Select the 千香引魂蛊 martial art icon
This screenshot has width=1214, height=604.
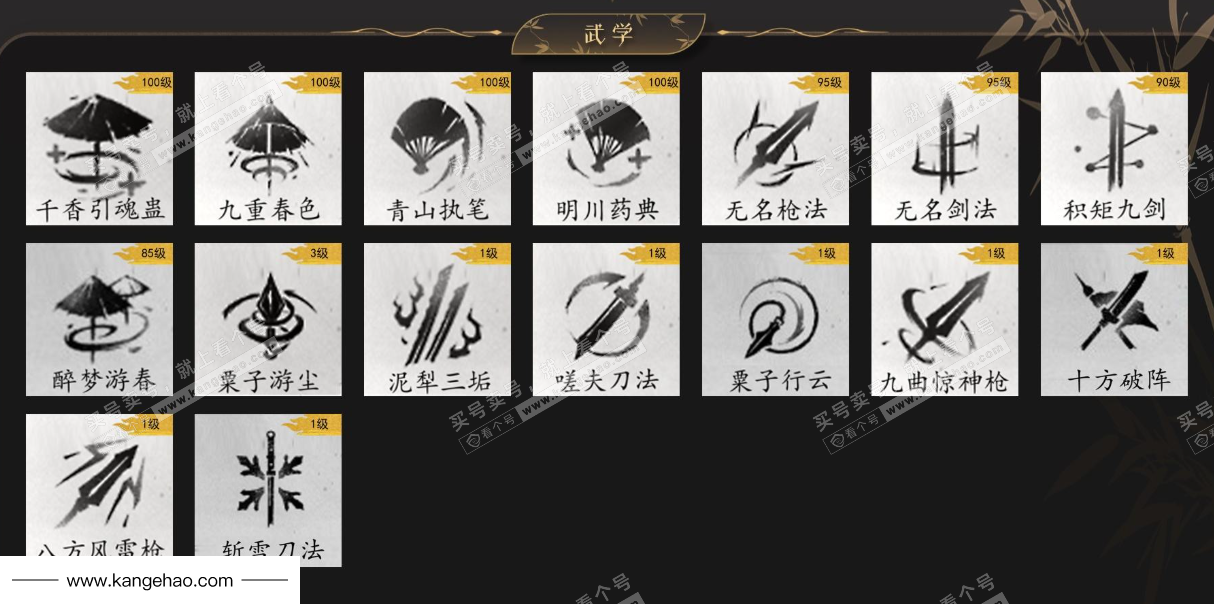click(99, 149)
